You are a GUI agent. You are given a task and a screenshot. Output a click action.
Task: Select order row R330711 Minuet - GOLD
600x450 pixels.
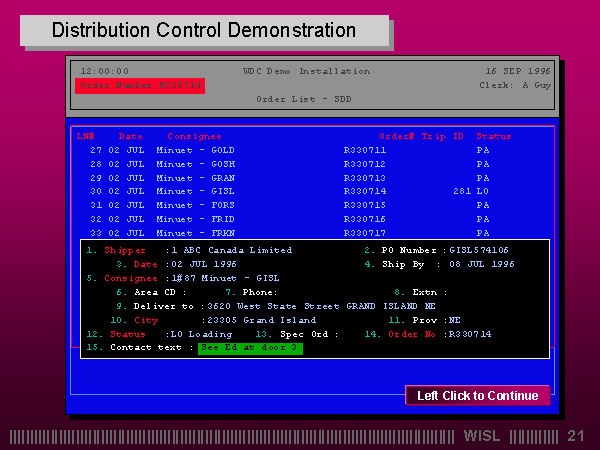pyautogui.click(x=290, y=150)
